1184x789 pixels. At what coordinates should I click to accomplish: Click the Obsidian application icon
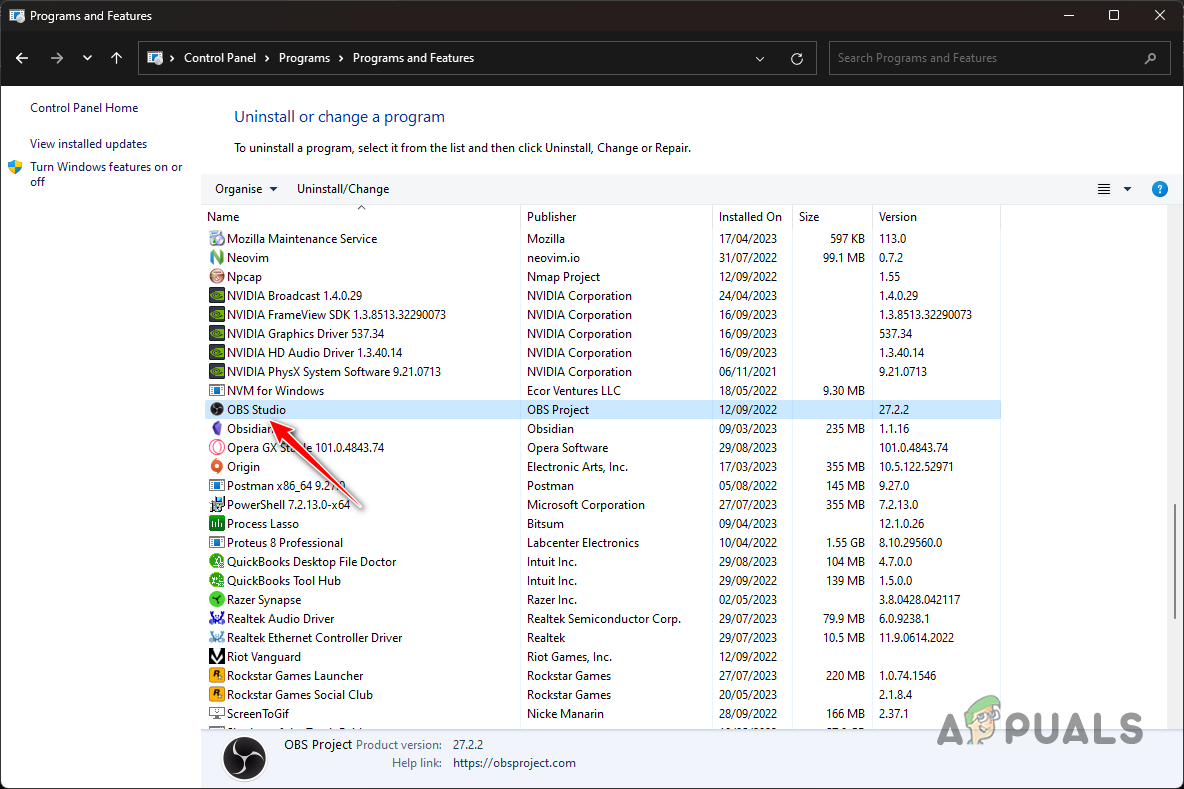pos(217,428)
